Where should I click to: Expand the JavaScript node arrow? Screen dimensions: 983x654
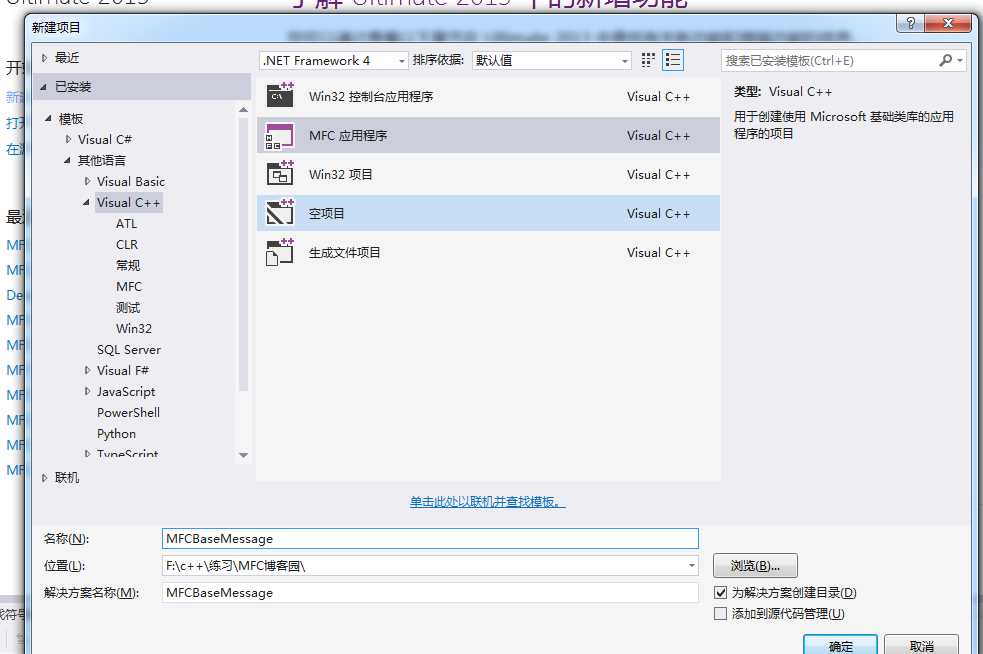pos(87,391)
